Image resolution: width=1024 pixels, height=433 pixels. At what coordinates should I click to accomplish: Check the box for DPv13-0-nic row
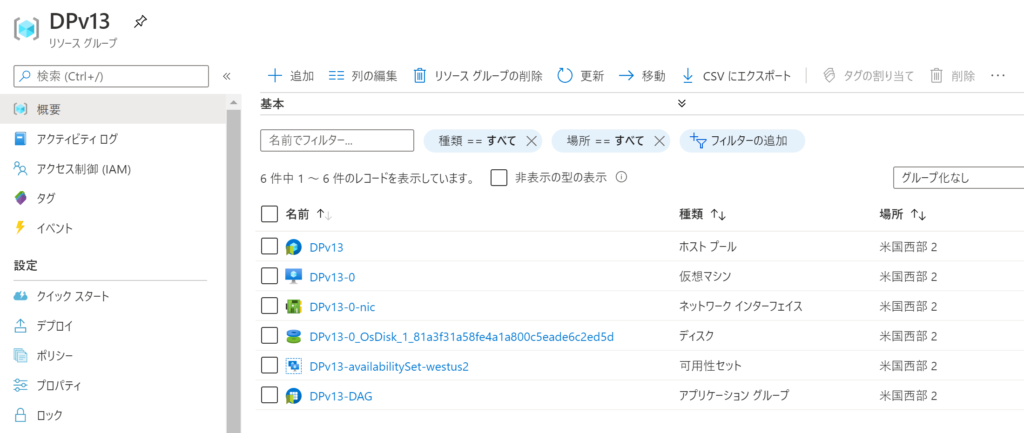point(269,306)
